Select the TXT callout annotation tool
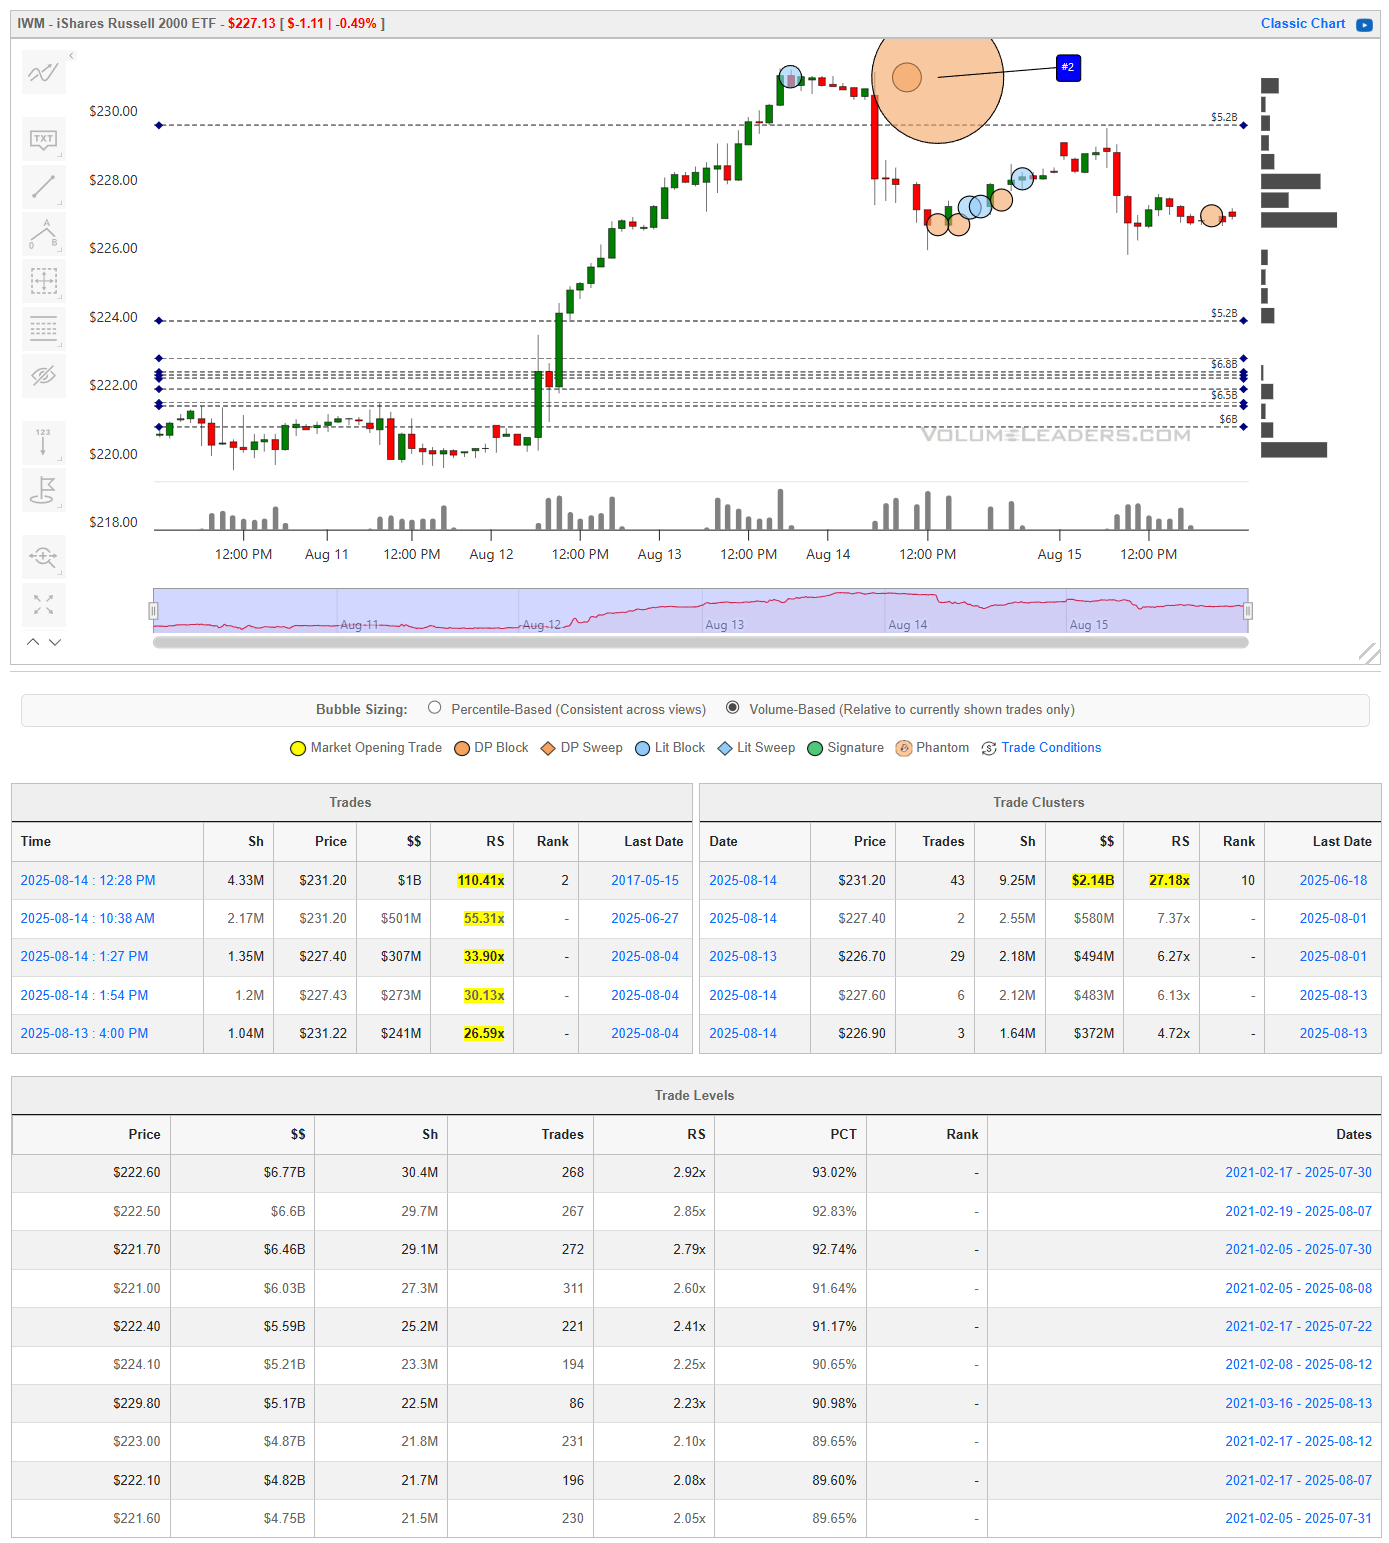Image resolution: width=1389 pixels, height=1543 pixels. click(43, 140)
